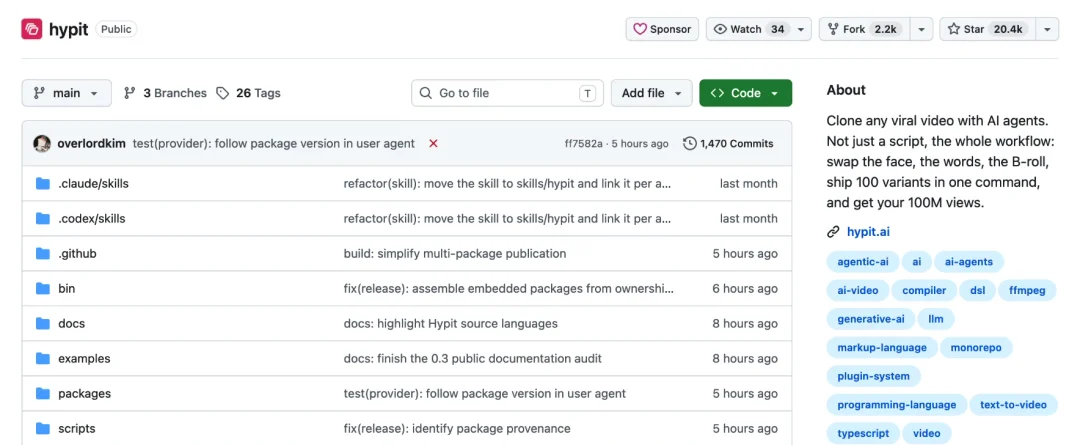Click the hypit repository logo icon

[32, 30]
